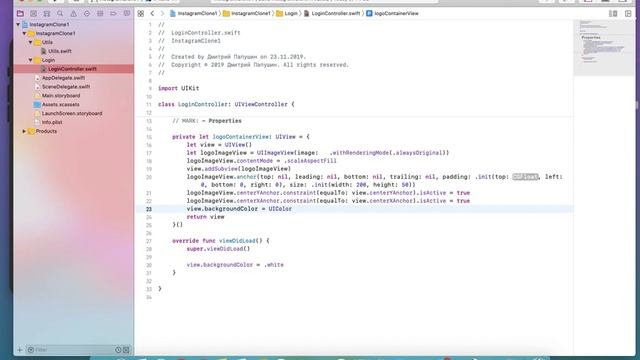Open the adjust editor options icon
Screen dimensions: 640x360
(x=613, y=13)
